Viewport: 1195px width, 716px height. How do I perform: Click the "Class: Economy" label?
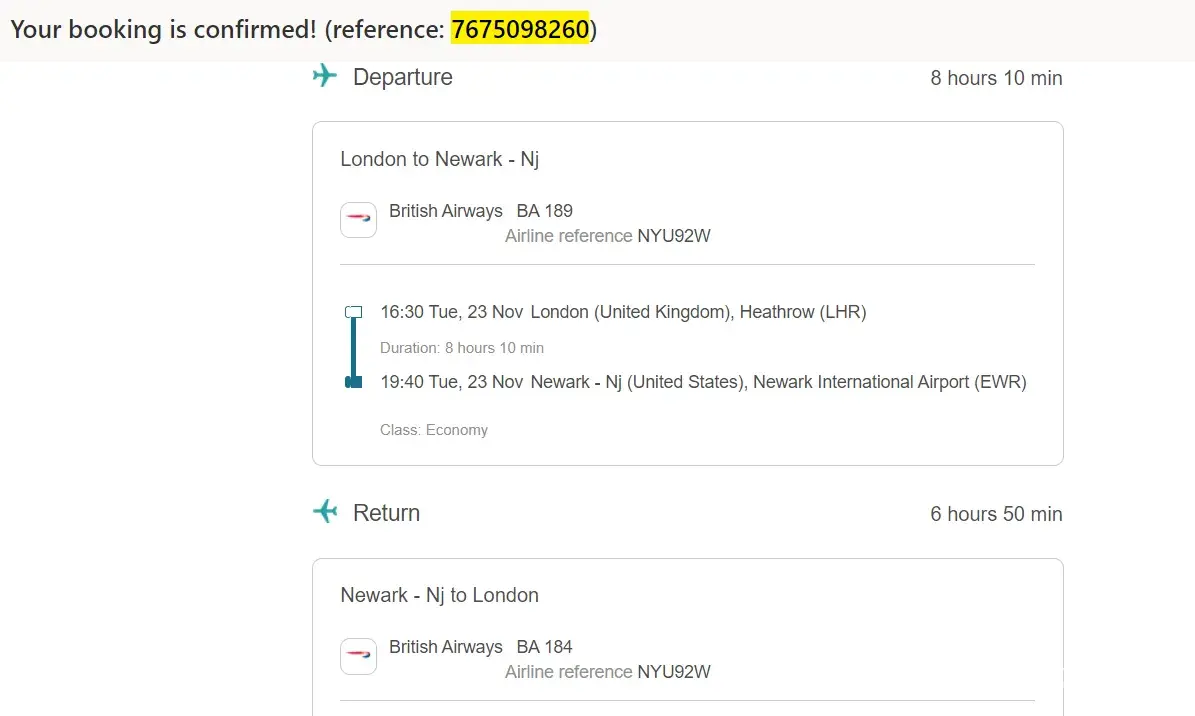[434, 430]
